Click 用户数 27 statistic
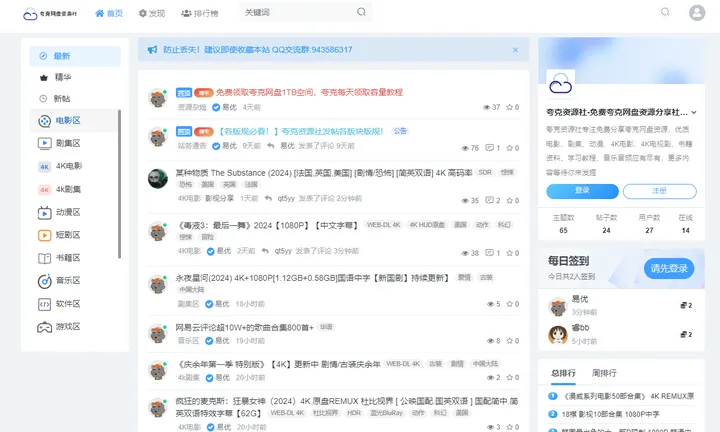The width and height of the screenshot is (720, 432). [649, 224]
